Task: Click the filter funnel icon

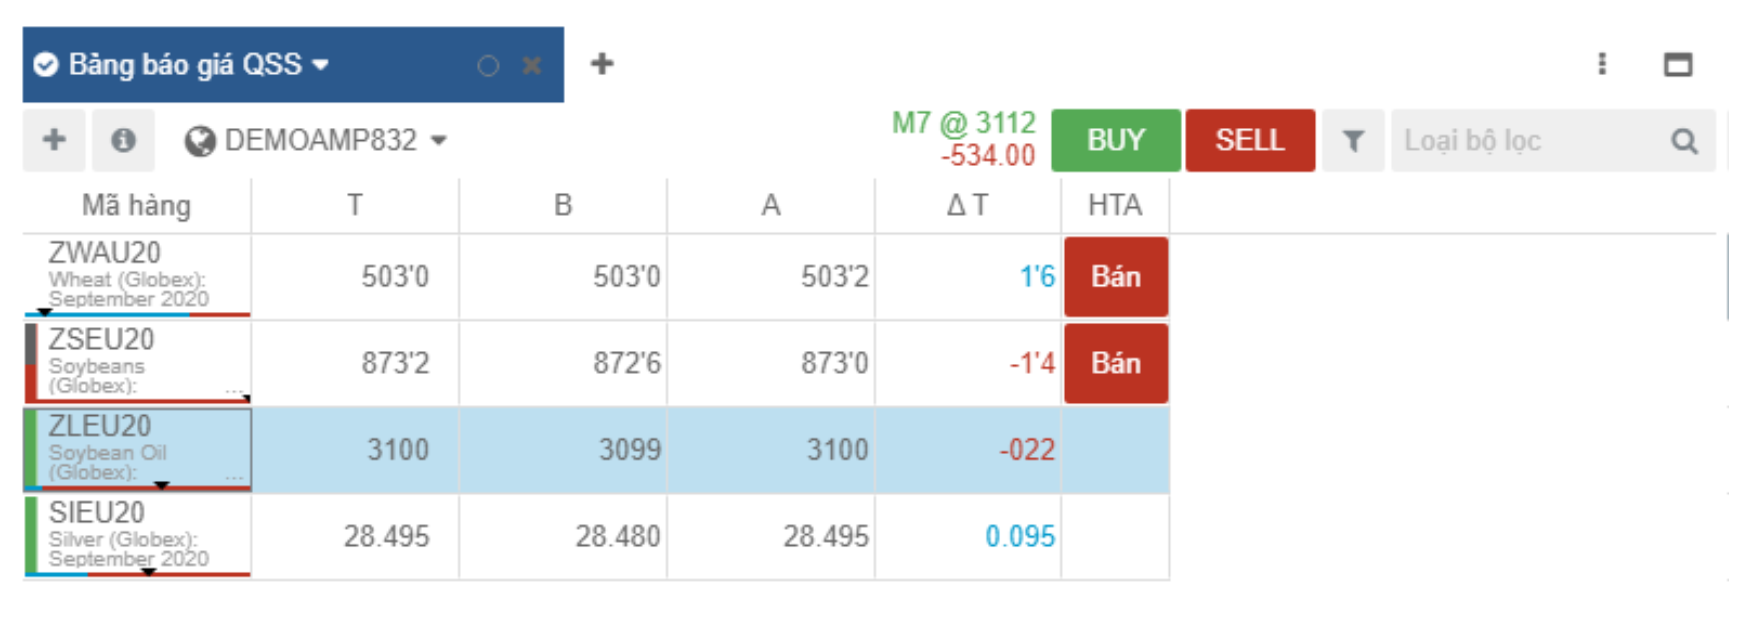Action: [1352, 141]
